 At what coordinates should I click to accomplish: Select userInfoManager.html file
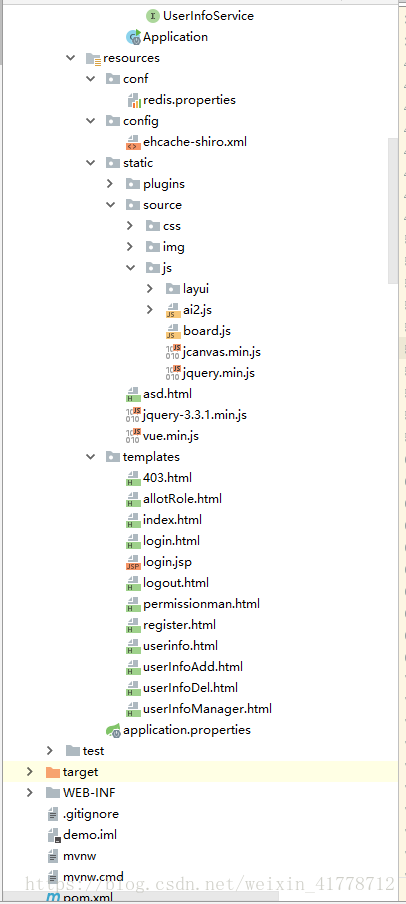(207, 709)
